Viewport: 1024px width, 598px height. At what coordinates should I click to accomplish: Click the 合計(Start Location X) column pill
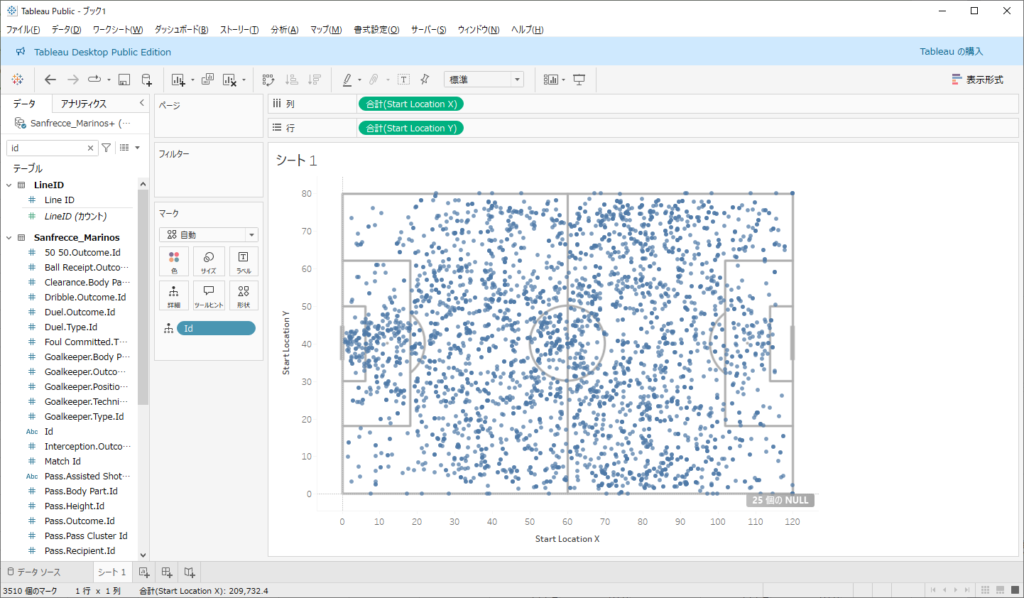411,104
